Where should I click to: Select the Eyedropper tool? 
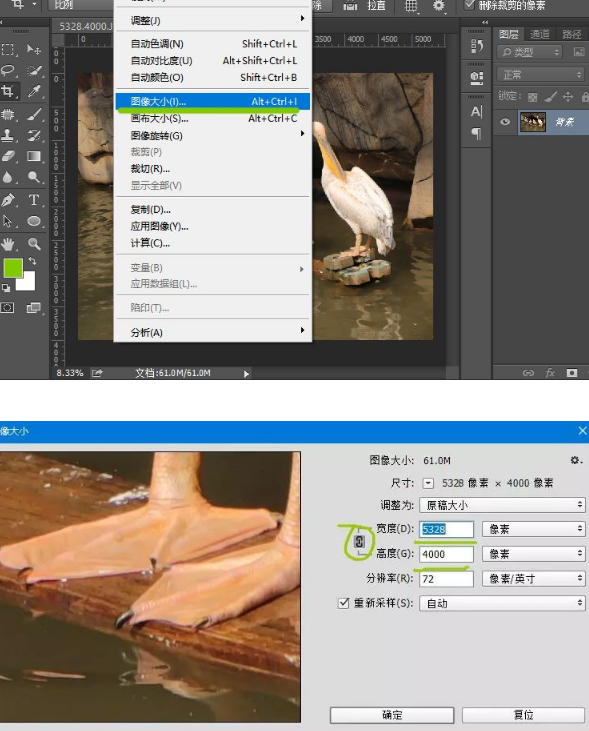(x=34, y=91)
